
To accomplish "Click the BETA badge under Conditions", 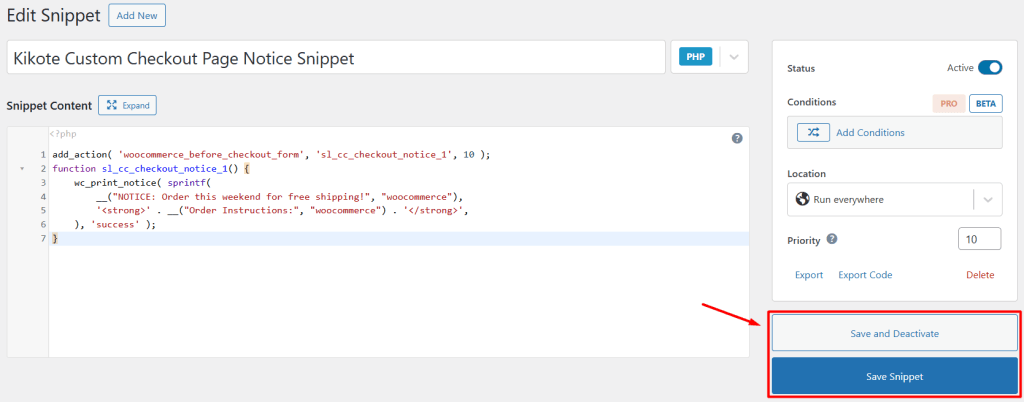I will pos(985,103).
